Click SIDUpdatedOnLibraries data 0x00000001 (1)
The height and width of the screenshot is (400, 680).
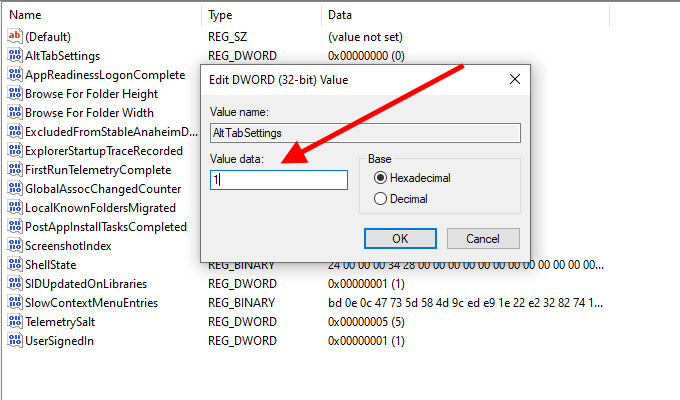(x=366, y=284)
